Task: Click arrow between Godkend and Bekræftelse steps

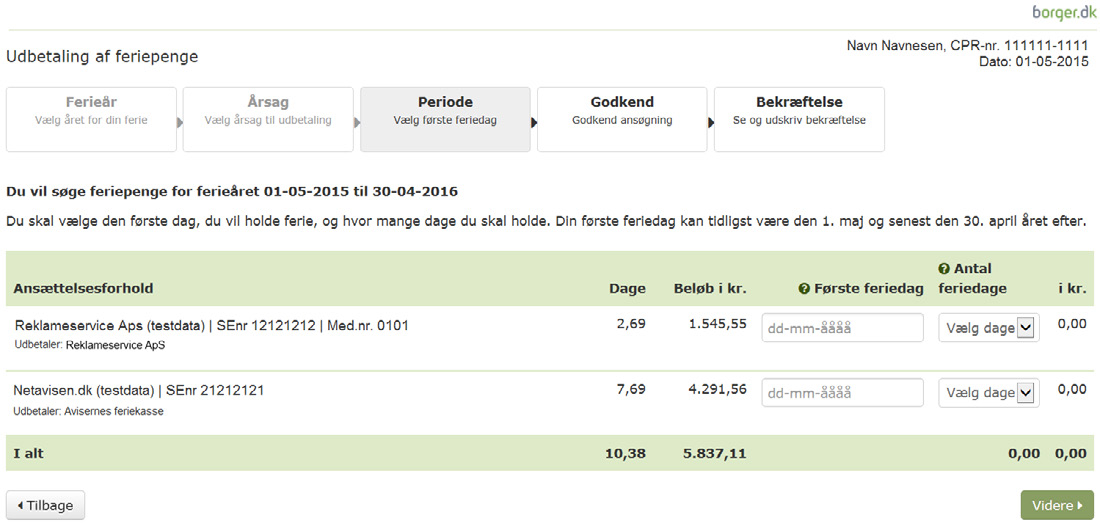Action: tap(711, 123)
